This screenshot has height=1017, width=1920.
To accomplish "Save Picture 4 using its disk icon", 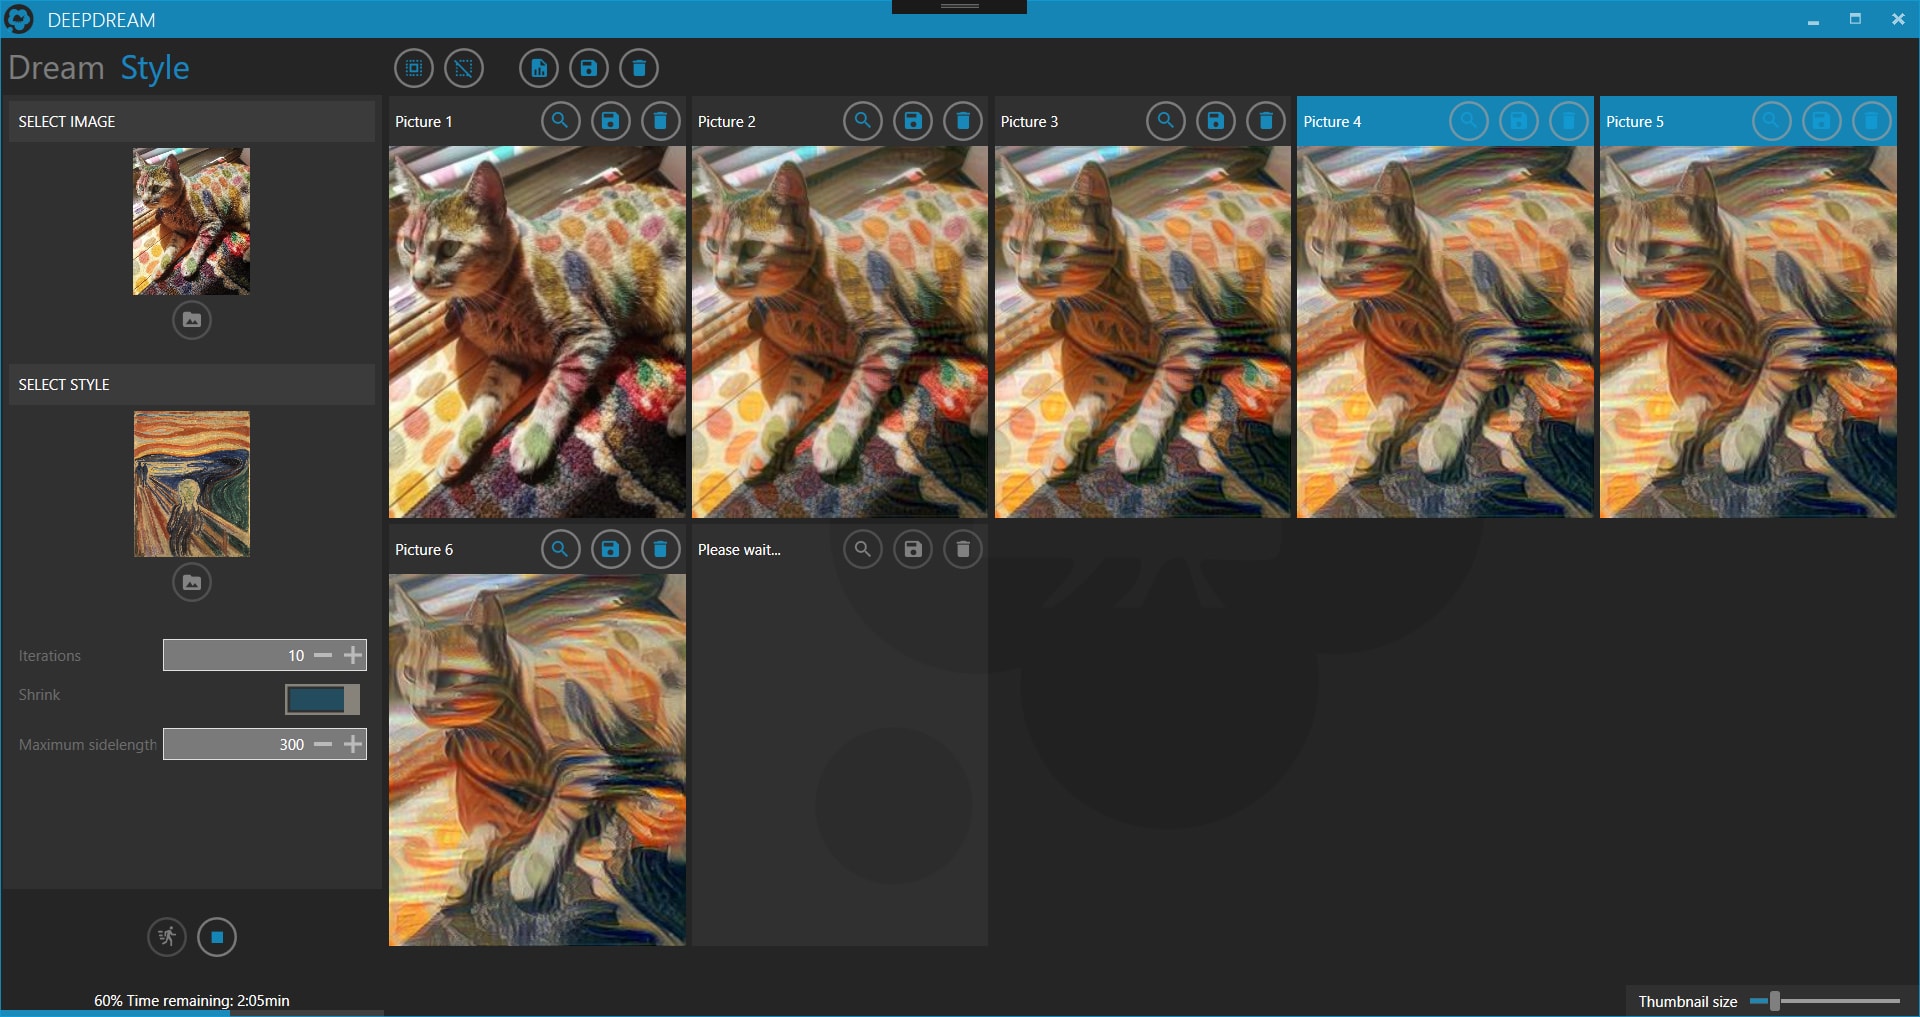I will (x=1519, y=121).
